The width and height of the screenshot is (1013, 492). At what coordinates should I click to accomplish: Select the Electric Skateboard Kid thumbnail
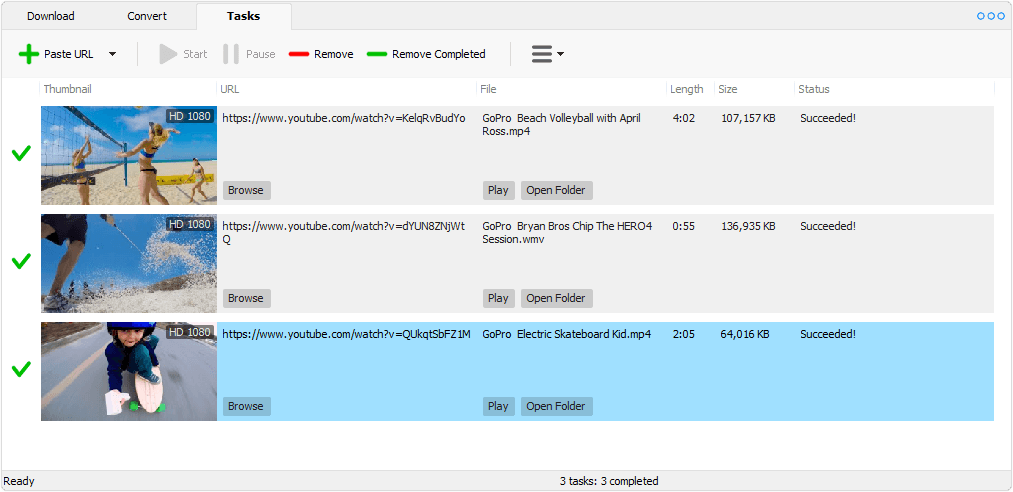128,371
